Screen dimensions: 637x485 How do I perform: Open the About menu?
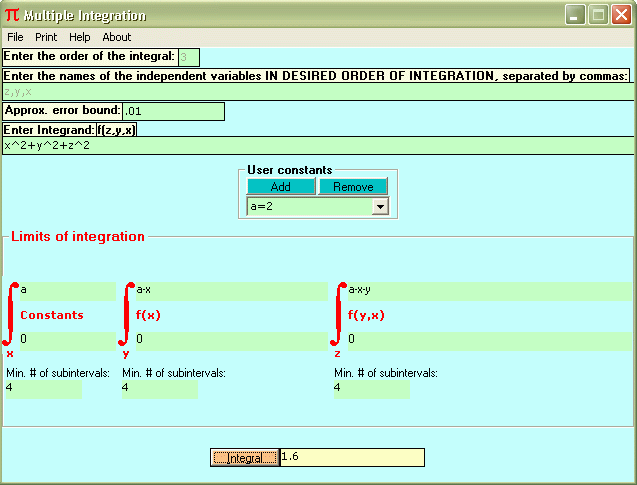tap(117, 37)
